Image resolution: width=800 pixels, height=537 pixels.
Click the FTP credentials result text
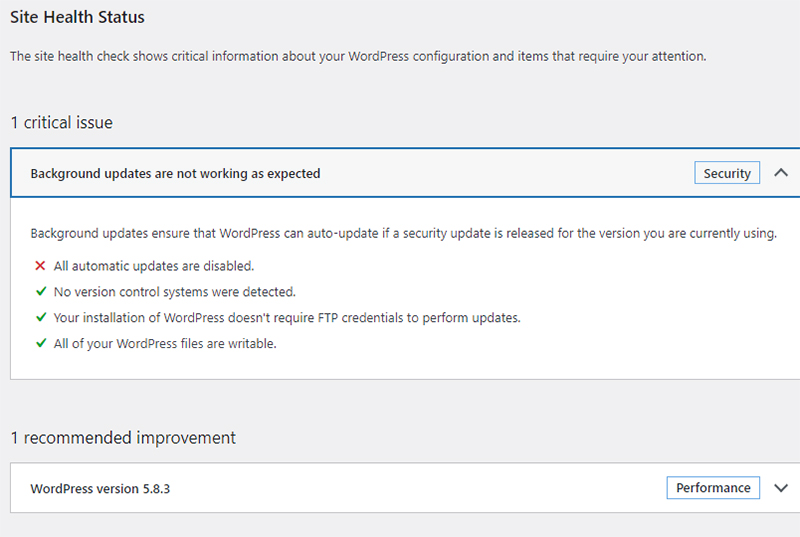(x=287, y=318)
